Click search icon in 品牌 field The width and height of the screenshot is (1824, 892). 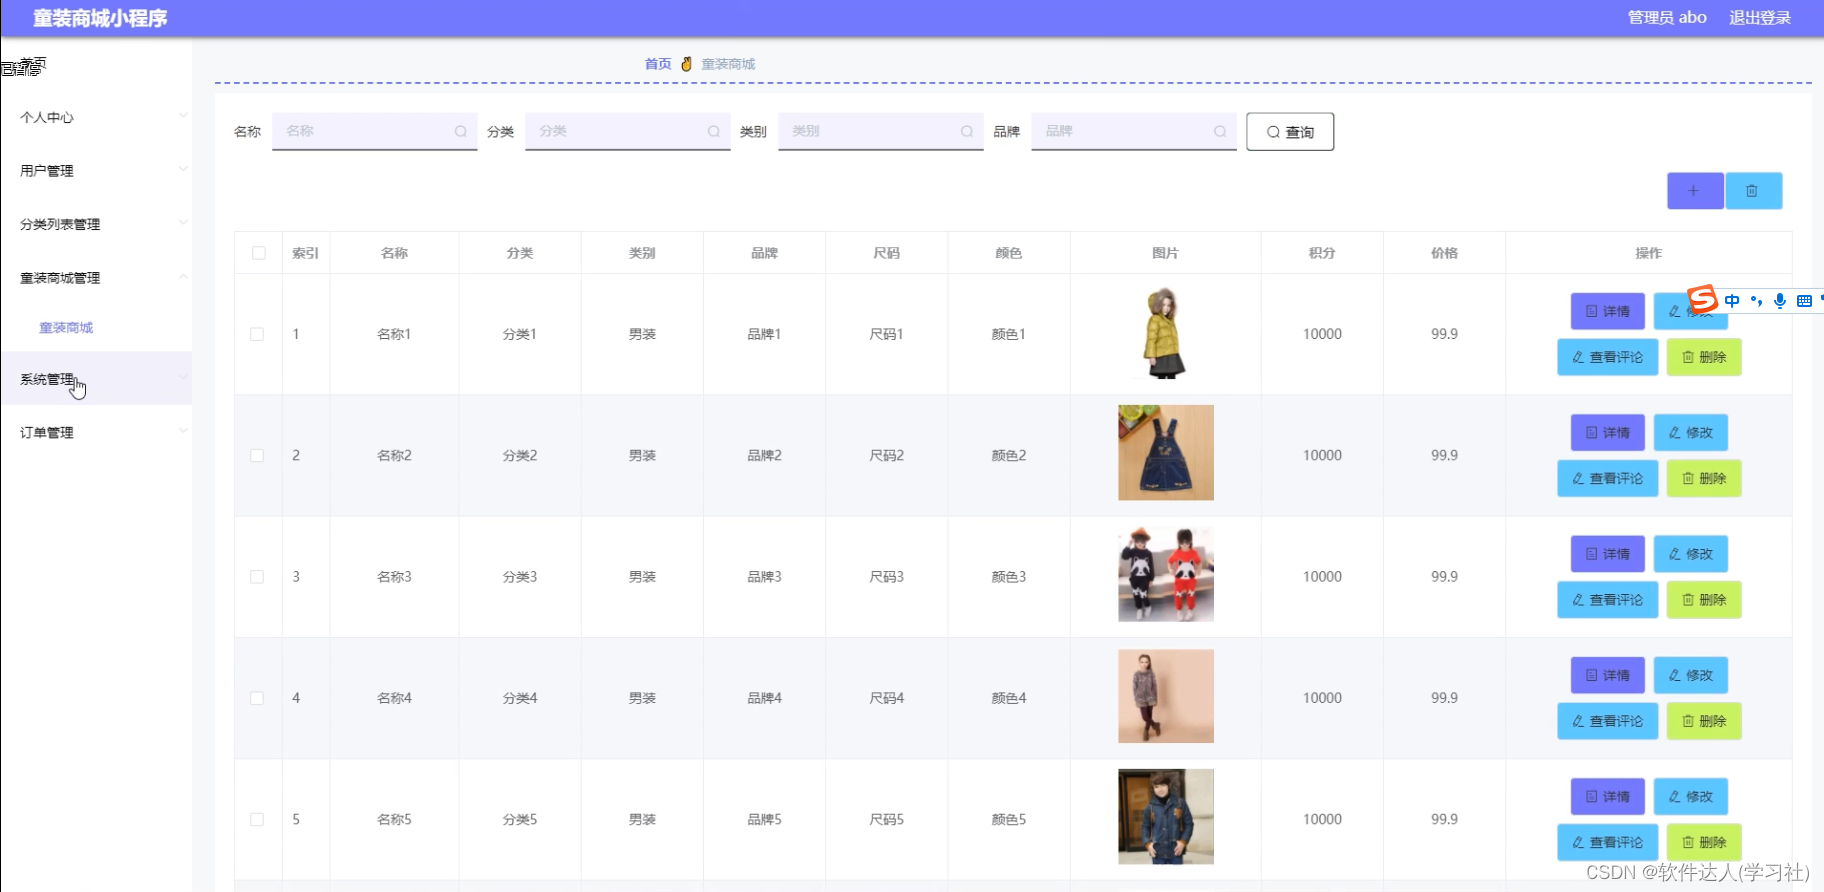1220,131
